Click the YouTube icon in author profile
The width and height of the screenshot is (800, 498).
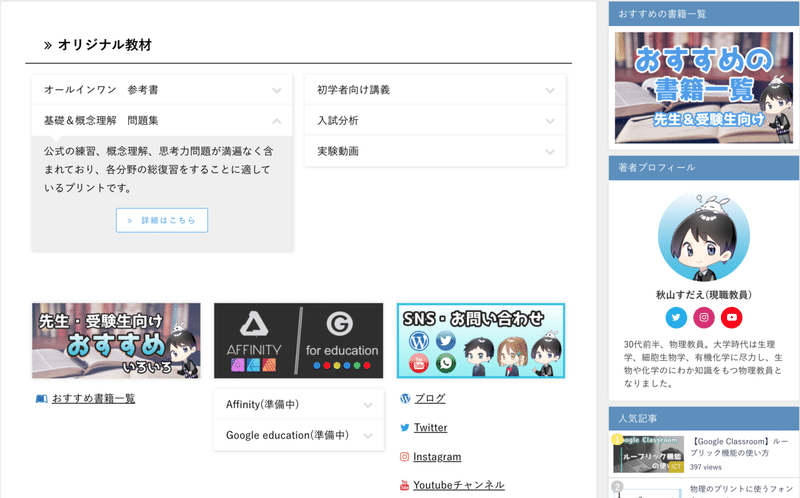(x=731, y=317)
